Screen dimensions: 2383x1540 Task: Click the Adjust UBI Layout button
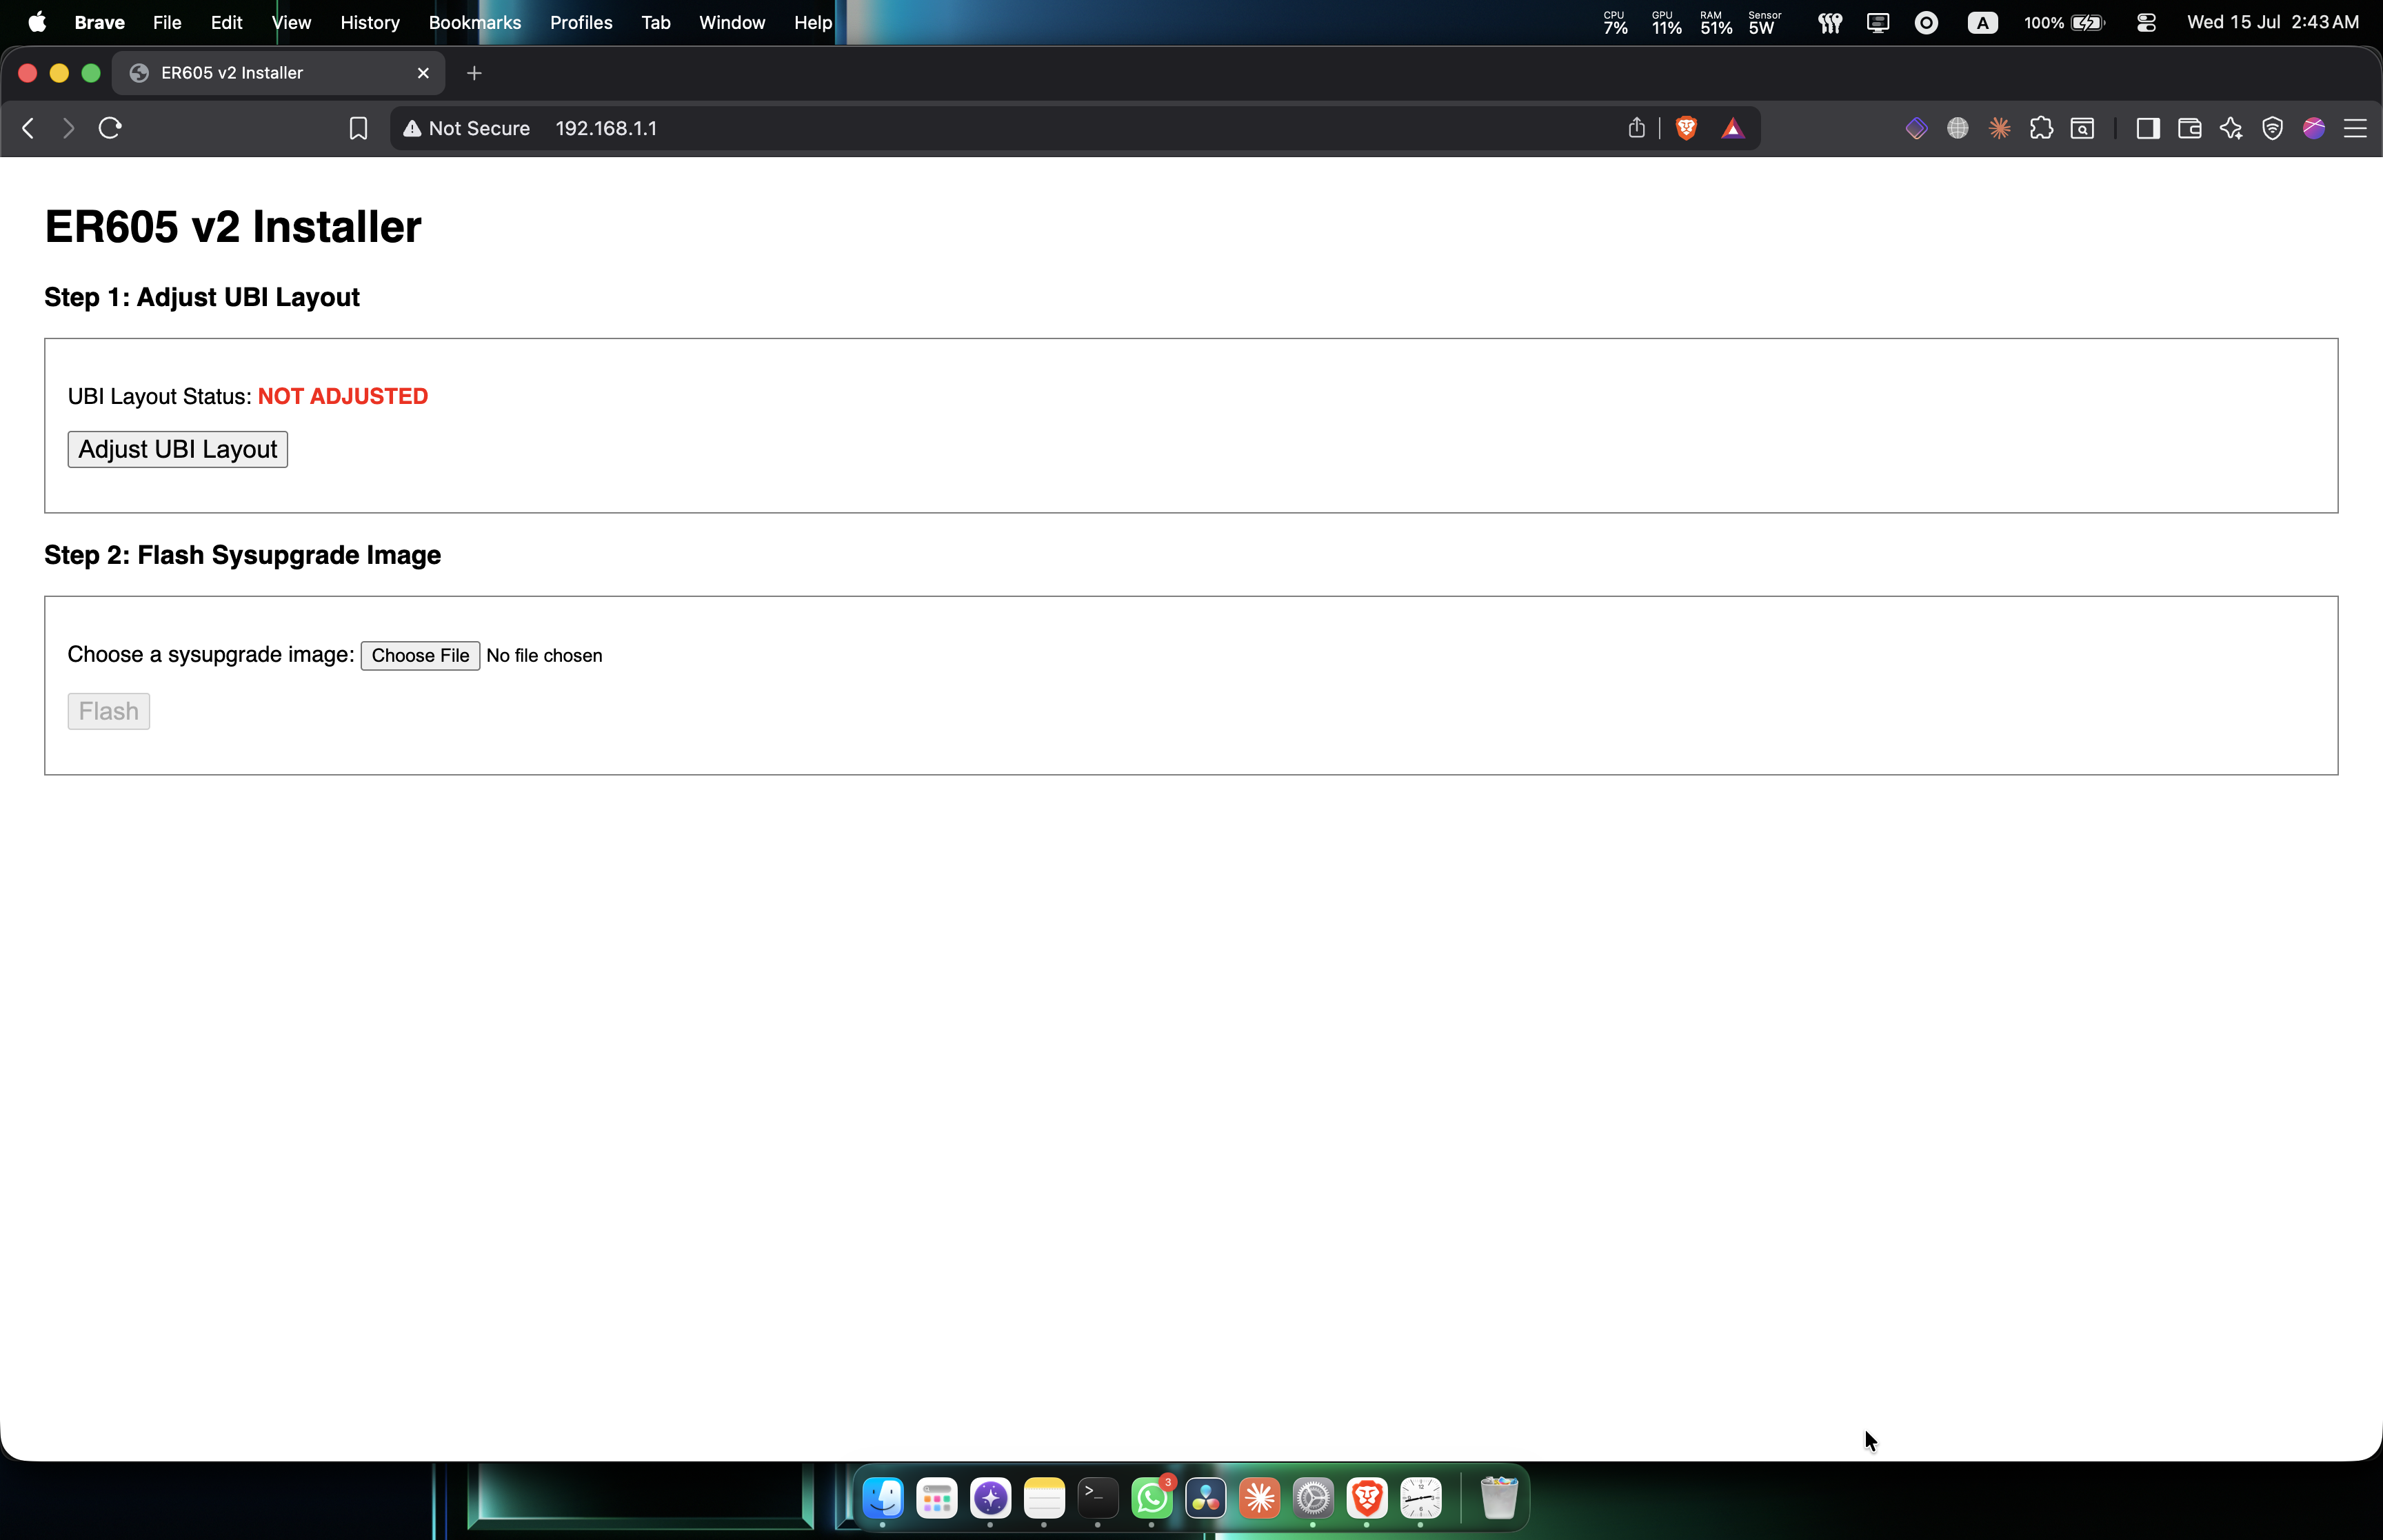(177, 449)
